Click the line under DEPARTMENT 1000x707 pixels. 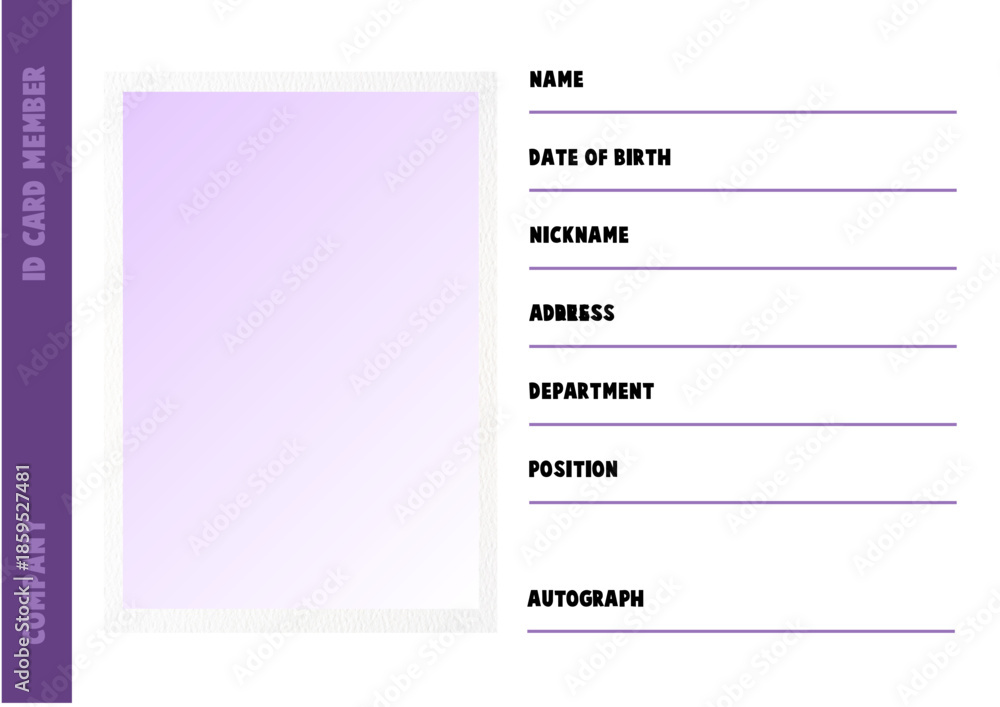click(x=742, y=424)
